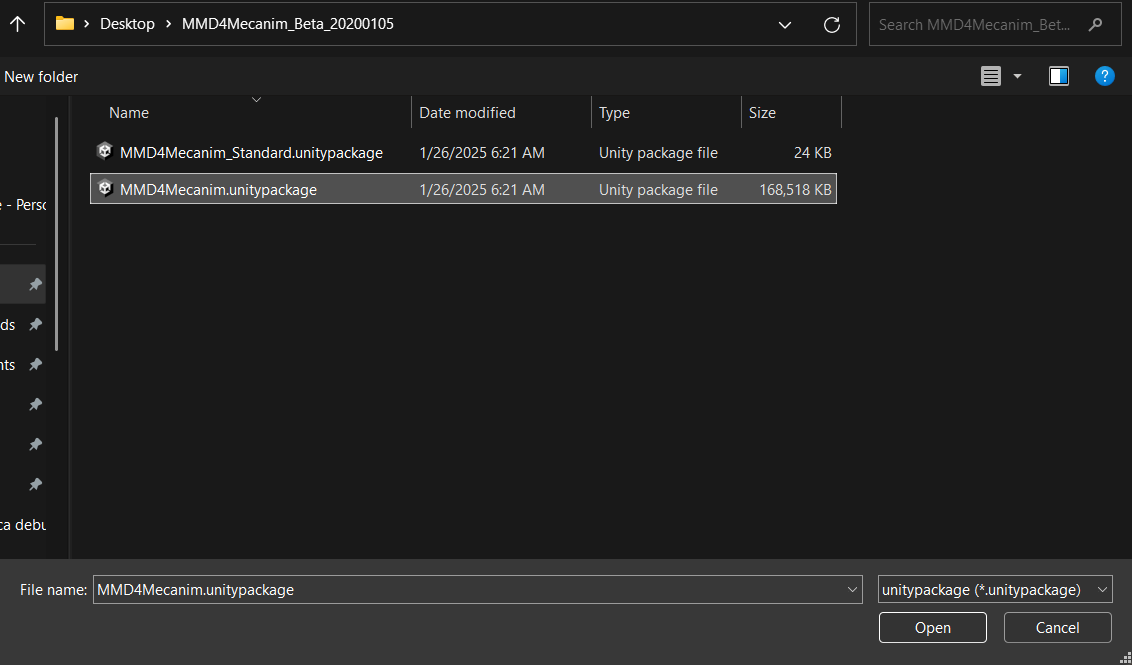This screenshot has width=1132, height=665.
Task: Open the unitypackage file type dropdown
Action: pyautogui.click(x=1102, y=590)
